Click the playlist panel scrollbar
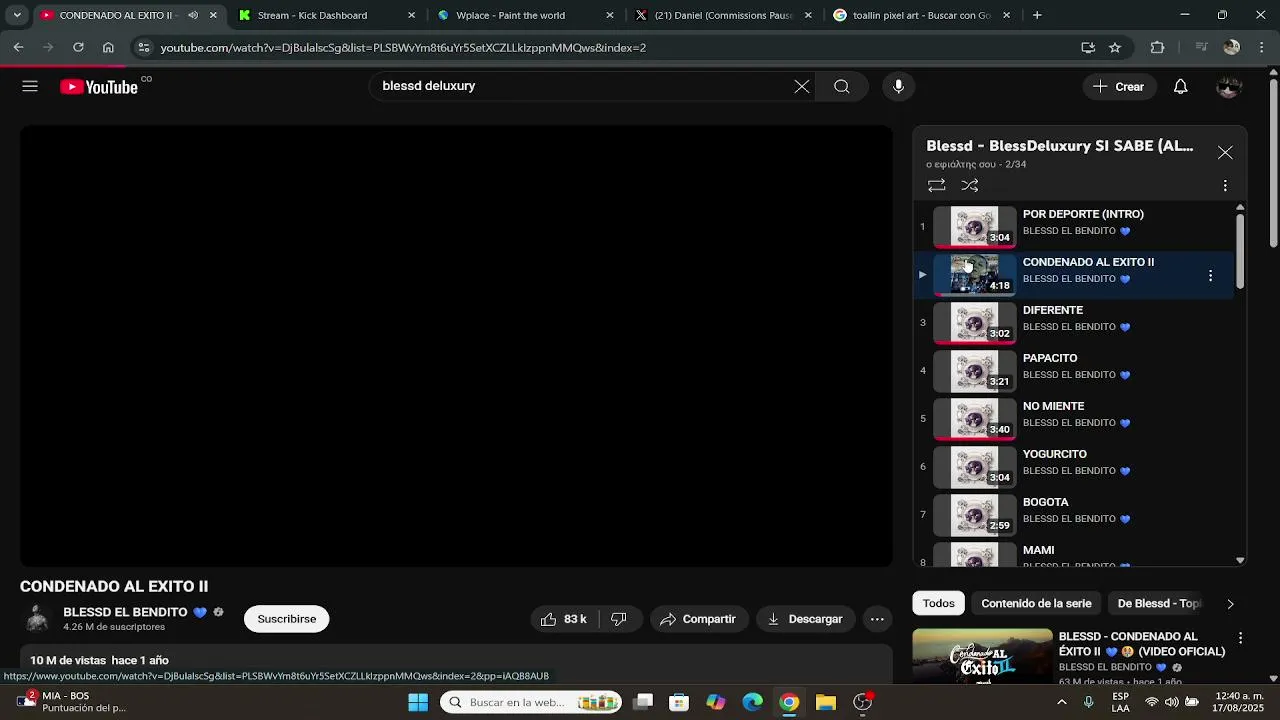The image size is (1280, 720). (1240, 250)
